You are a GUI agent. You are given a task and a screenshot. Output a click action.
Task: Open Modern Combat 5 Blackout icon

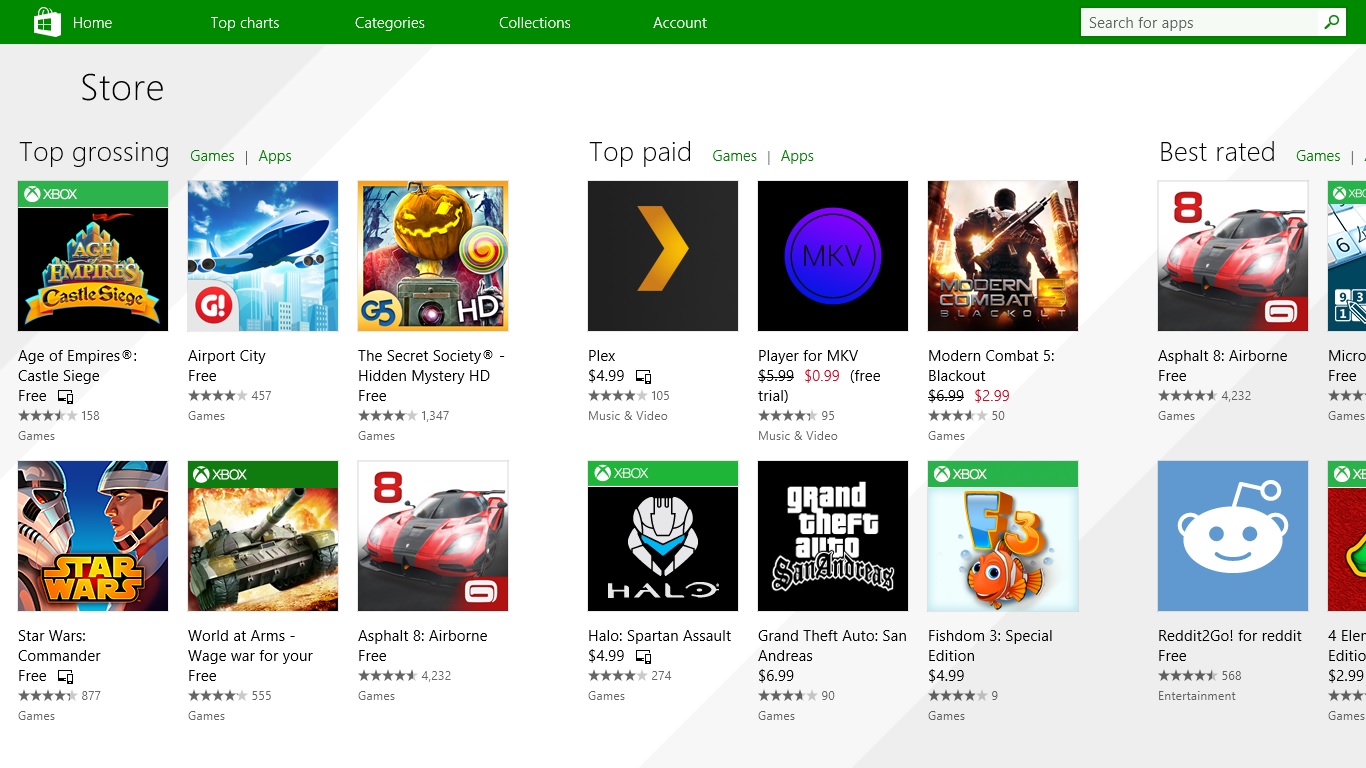pos(1003,256)
